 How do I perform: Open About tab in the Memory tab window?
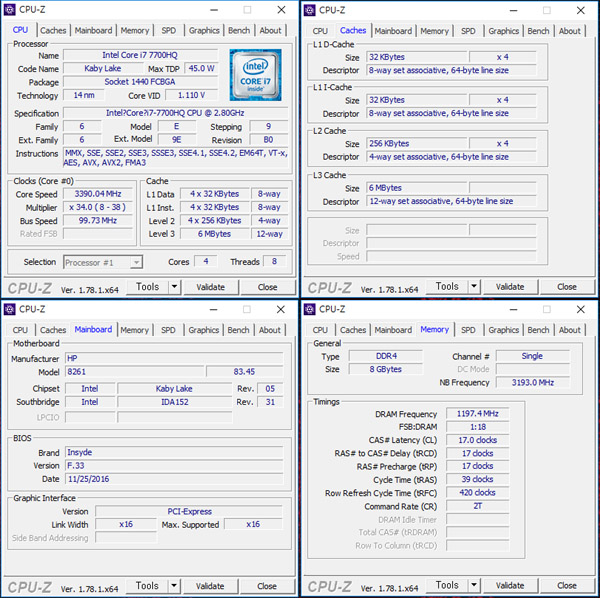(569, 330)
